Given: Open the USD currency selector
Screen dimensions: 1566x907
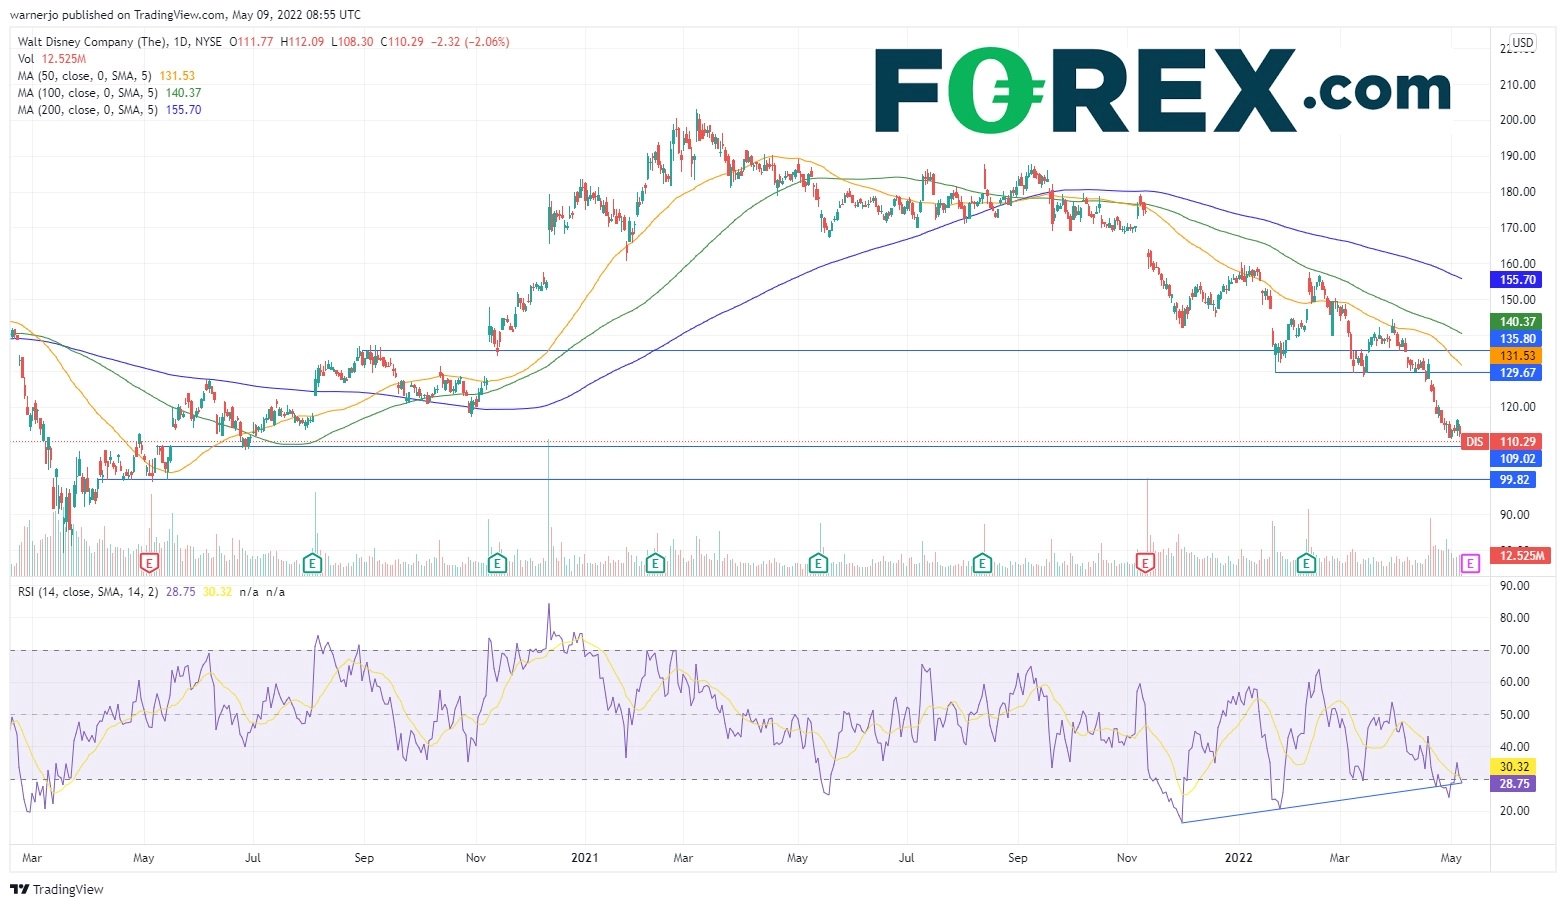Looking at the screenshot, I should (1522, 43).
